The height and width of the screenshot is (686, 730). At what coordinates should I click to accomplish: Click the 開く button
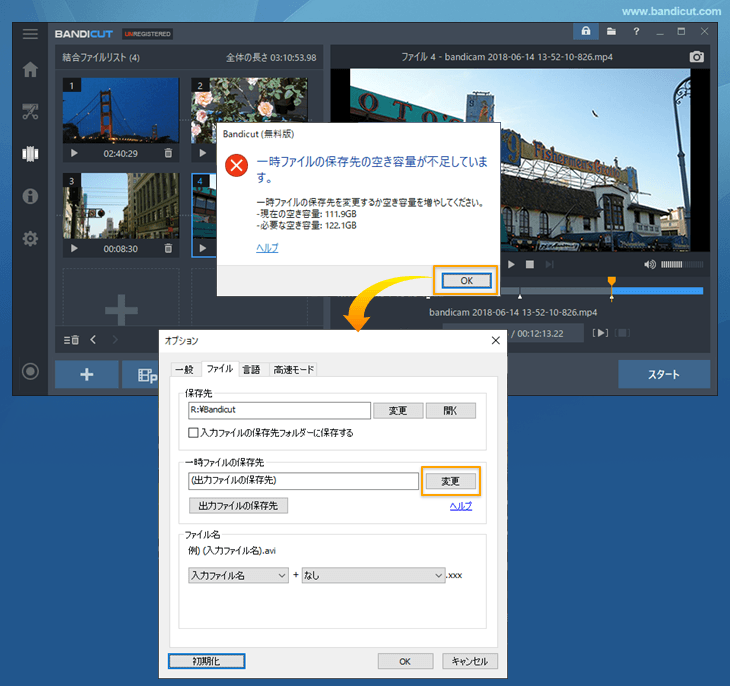coord(450,411)
